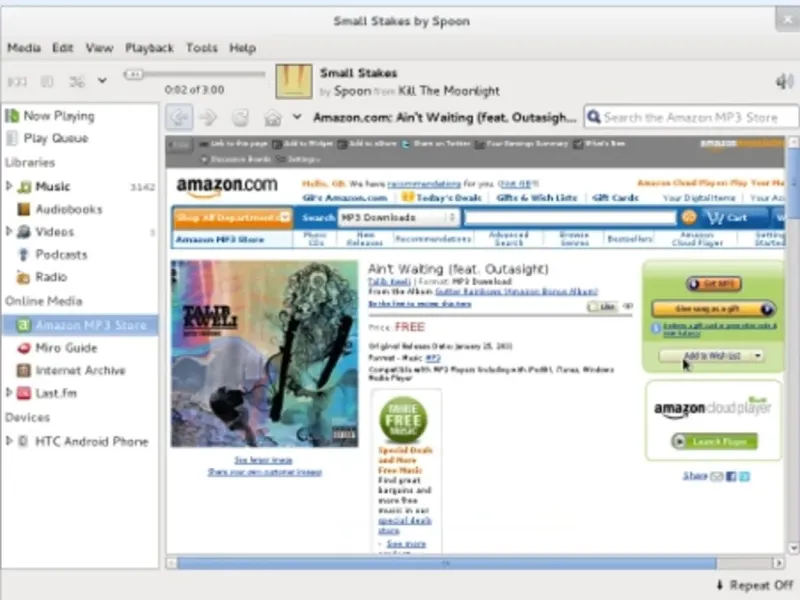Click the previous track button
The height and width of the screenshot is (600, 800).
coord(17,82)
